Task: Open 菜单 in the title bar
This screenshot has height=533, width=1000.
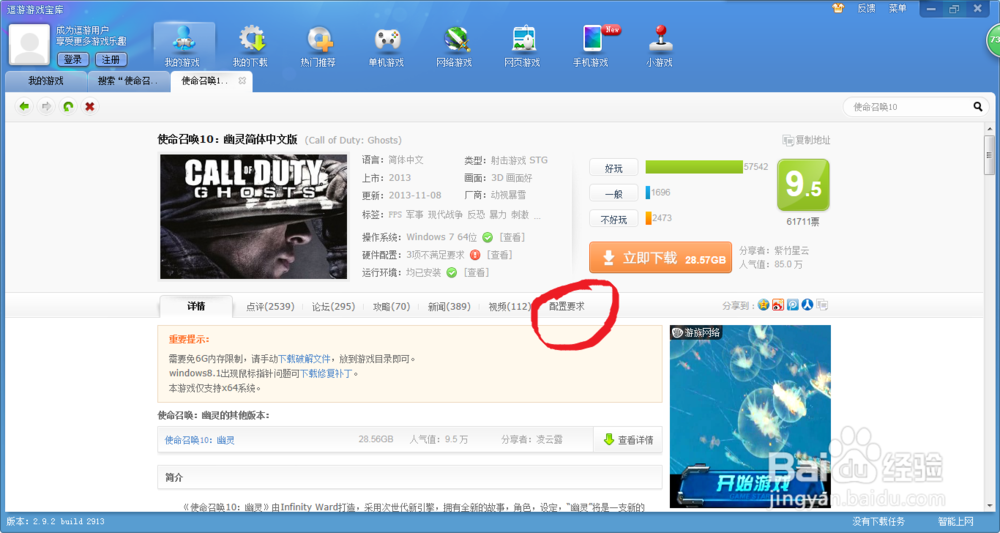Action: (x=897, y=8)
